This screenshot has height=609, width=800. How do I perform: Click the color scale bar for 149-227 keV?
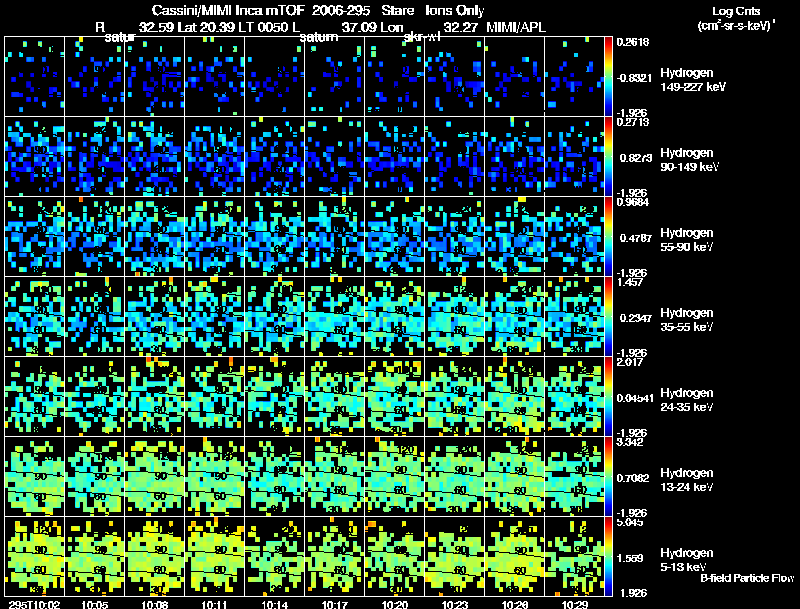tap(608, 77)
